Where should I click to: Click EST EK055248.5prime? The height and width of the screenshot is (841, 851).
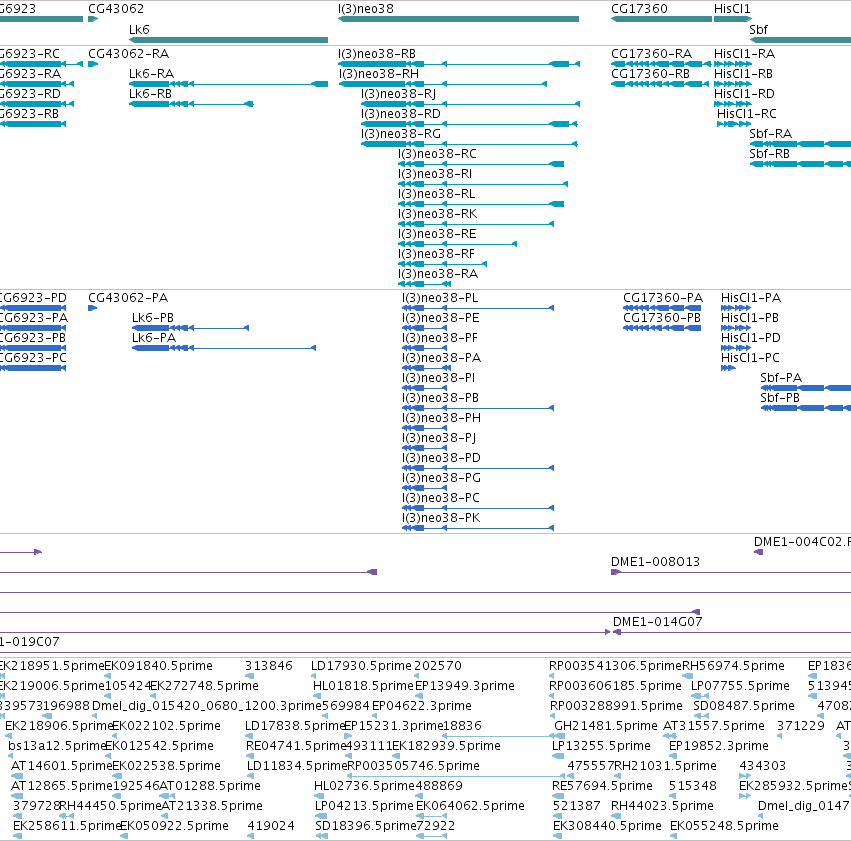725,826
